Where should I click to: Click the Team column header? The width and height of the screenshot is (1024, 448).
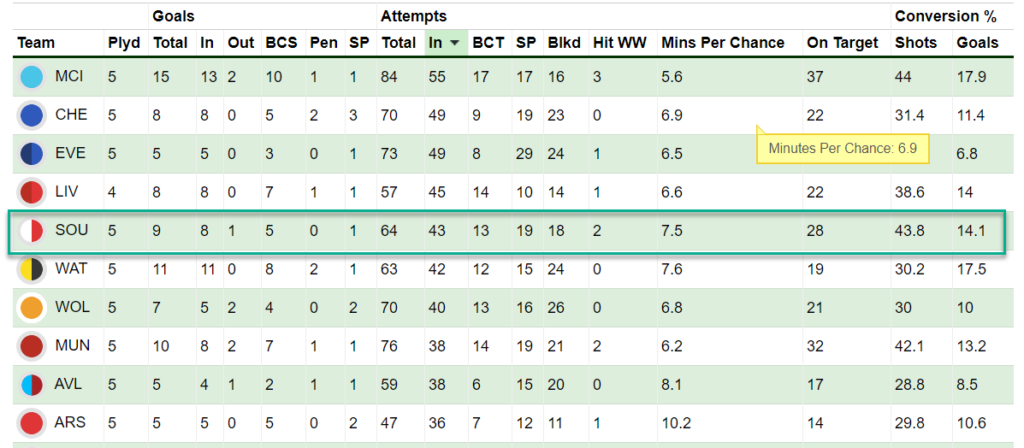36,43
